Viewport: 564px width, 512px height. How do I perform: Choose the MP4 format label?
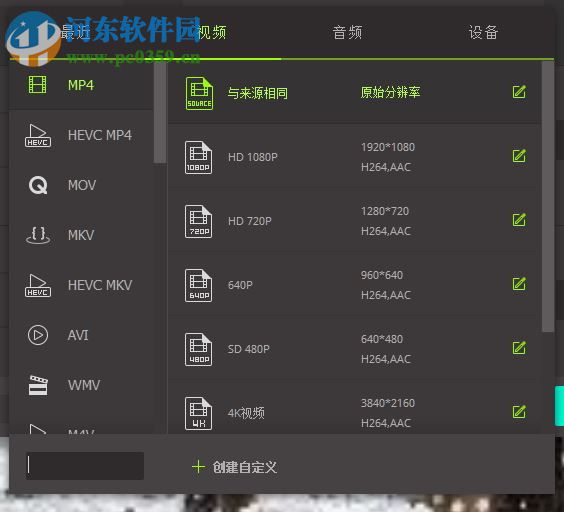(81, 85)
